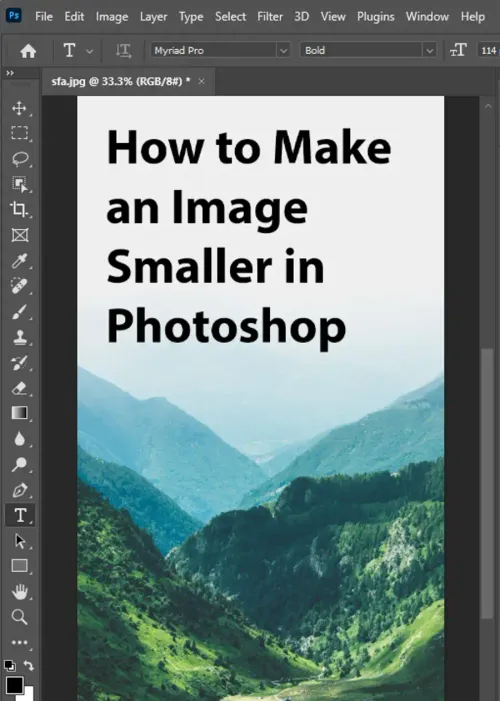500x701 pixels.
Task: Click the scrollbar up arrow
Action: 488,106
